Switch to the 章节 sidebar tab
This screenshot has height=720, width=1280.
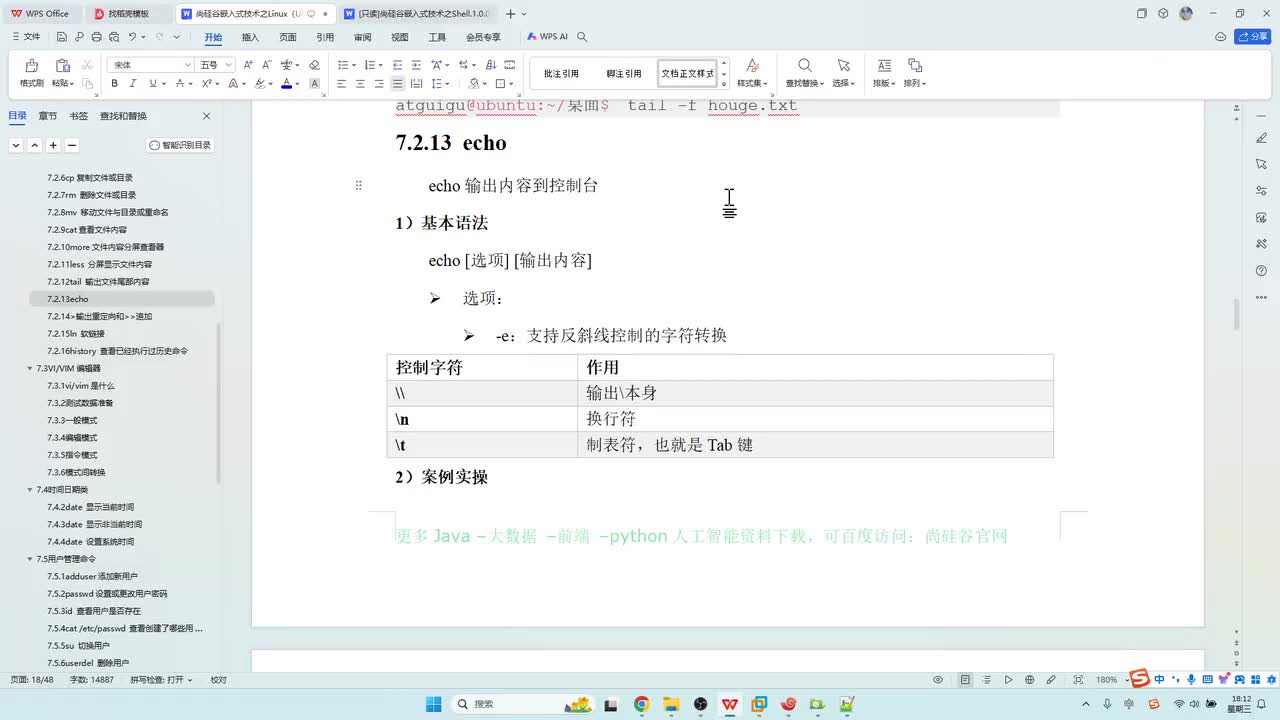point(48,116)
